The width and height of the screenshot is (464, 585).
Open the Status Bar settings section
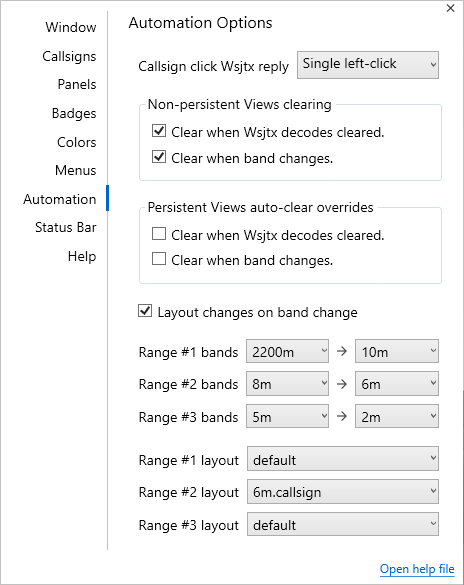[x=66, y=227]
